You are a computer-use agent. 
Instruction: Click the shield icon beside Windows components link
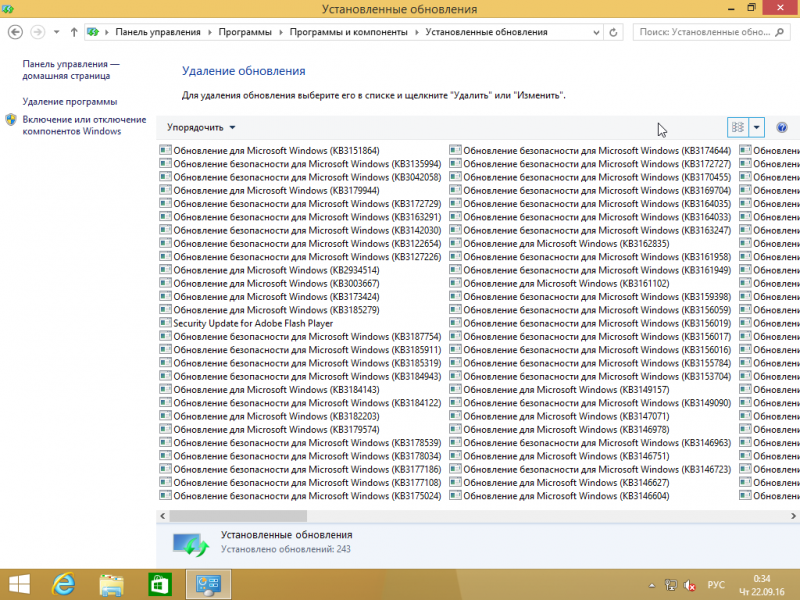[11, 120]
